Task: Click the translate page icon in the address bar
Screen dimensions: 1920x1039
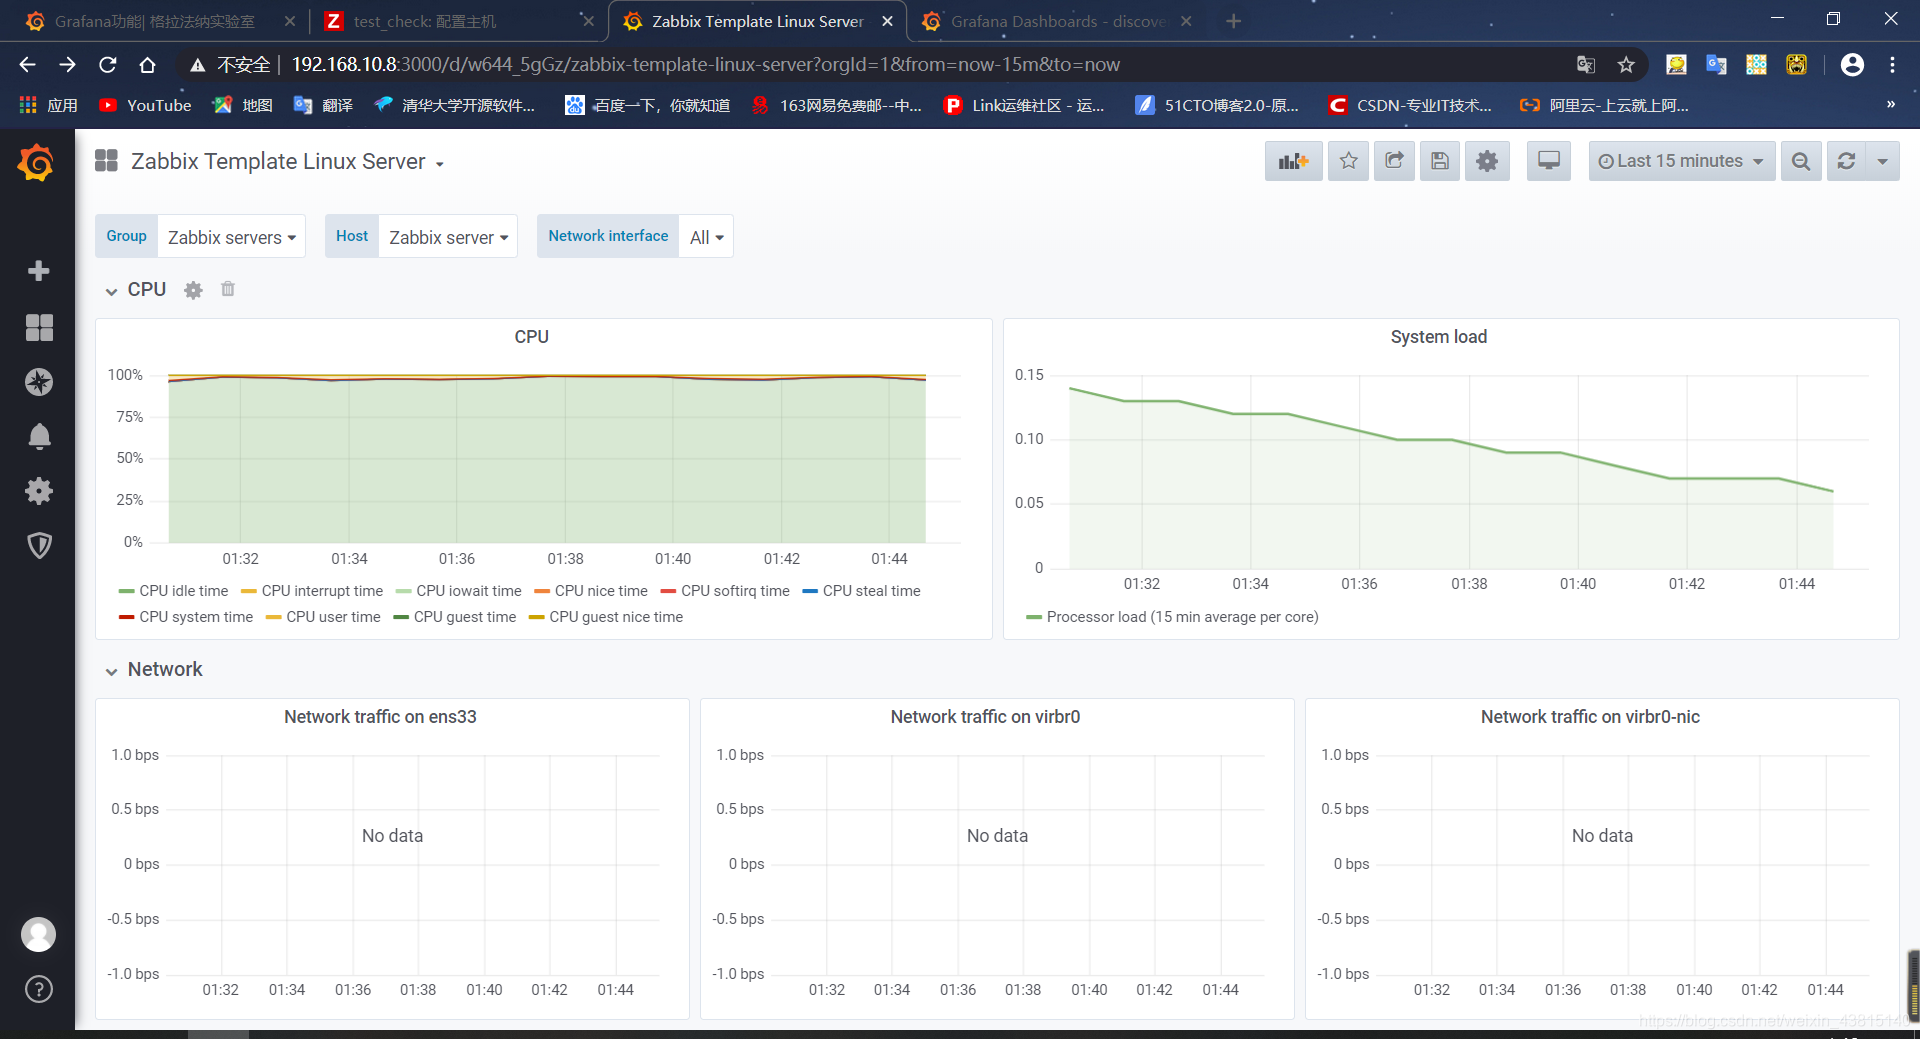Action: tap(1586, 65)
